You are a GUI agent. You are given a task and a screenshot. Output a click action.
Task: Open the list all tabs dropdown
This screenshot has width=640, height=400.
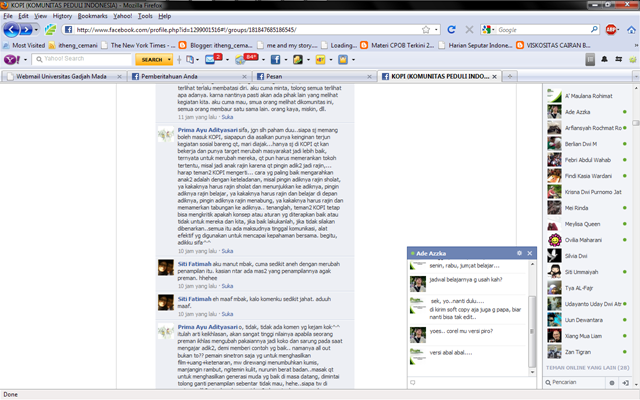click(636, 76)
